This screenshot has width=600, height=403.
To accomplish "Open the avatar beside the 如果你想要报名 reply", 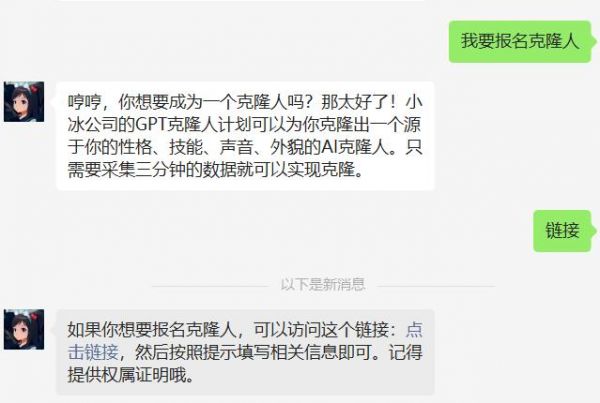I will coord(24,330).
